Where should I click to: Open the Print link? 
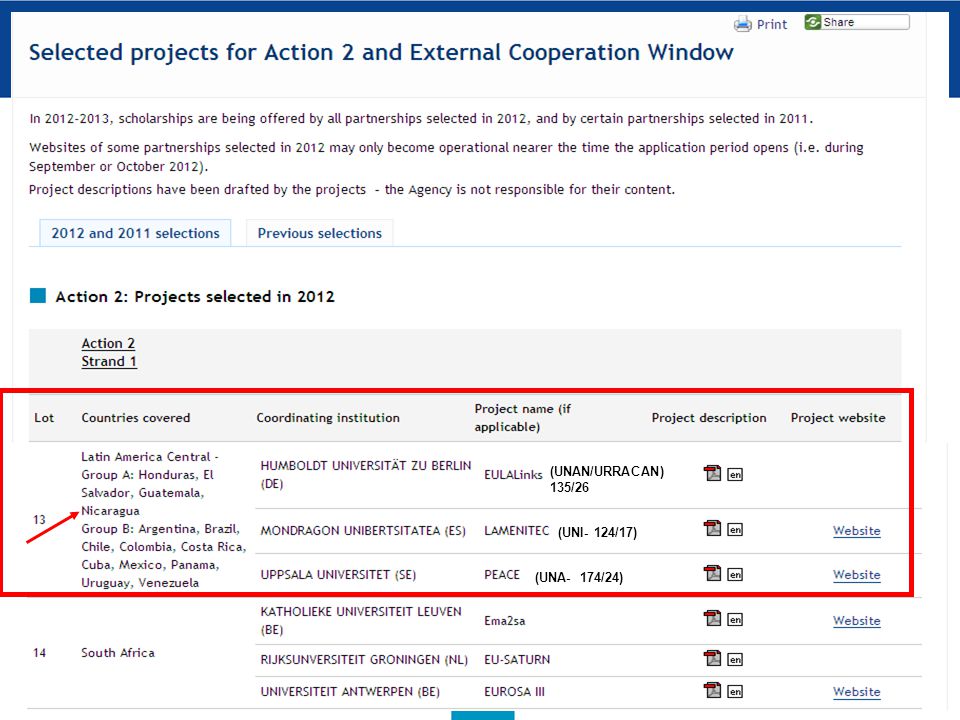tap(771, 24)
